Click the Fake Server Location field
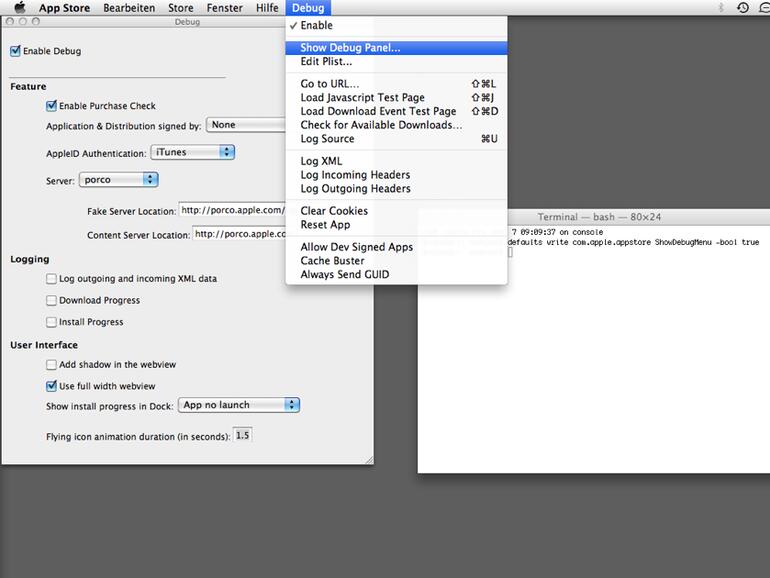The image size is (770, 578). point(232,210)
